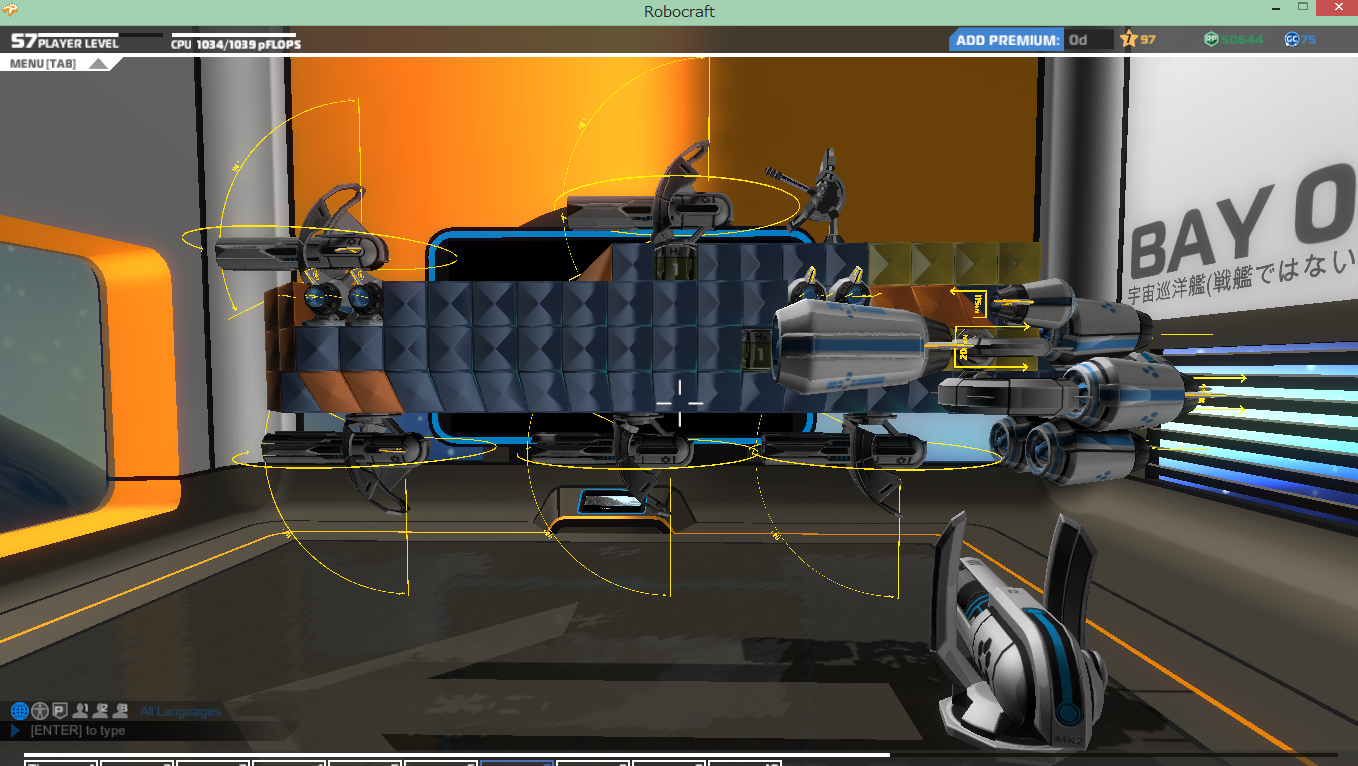Viewport: 1358px width, 766px height.
Task: Open custom chat channel 1 icon
Action: point(81,711)
